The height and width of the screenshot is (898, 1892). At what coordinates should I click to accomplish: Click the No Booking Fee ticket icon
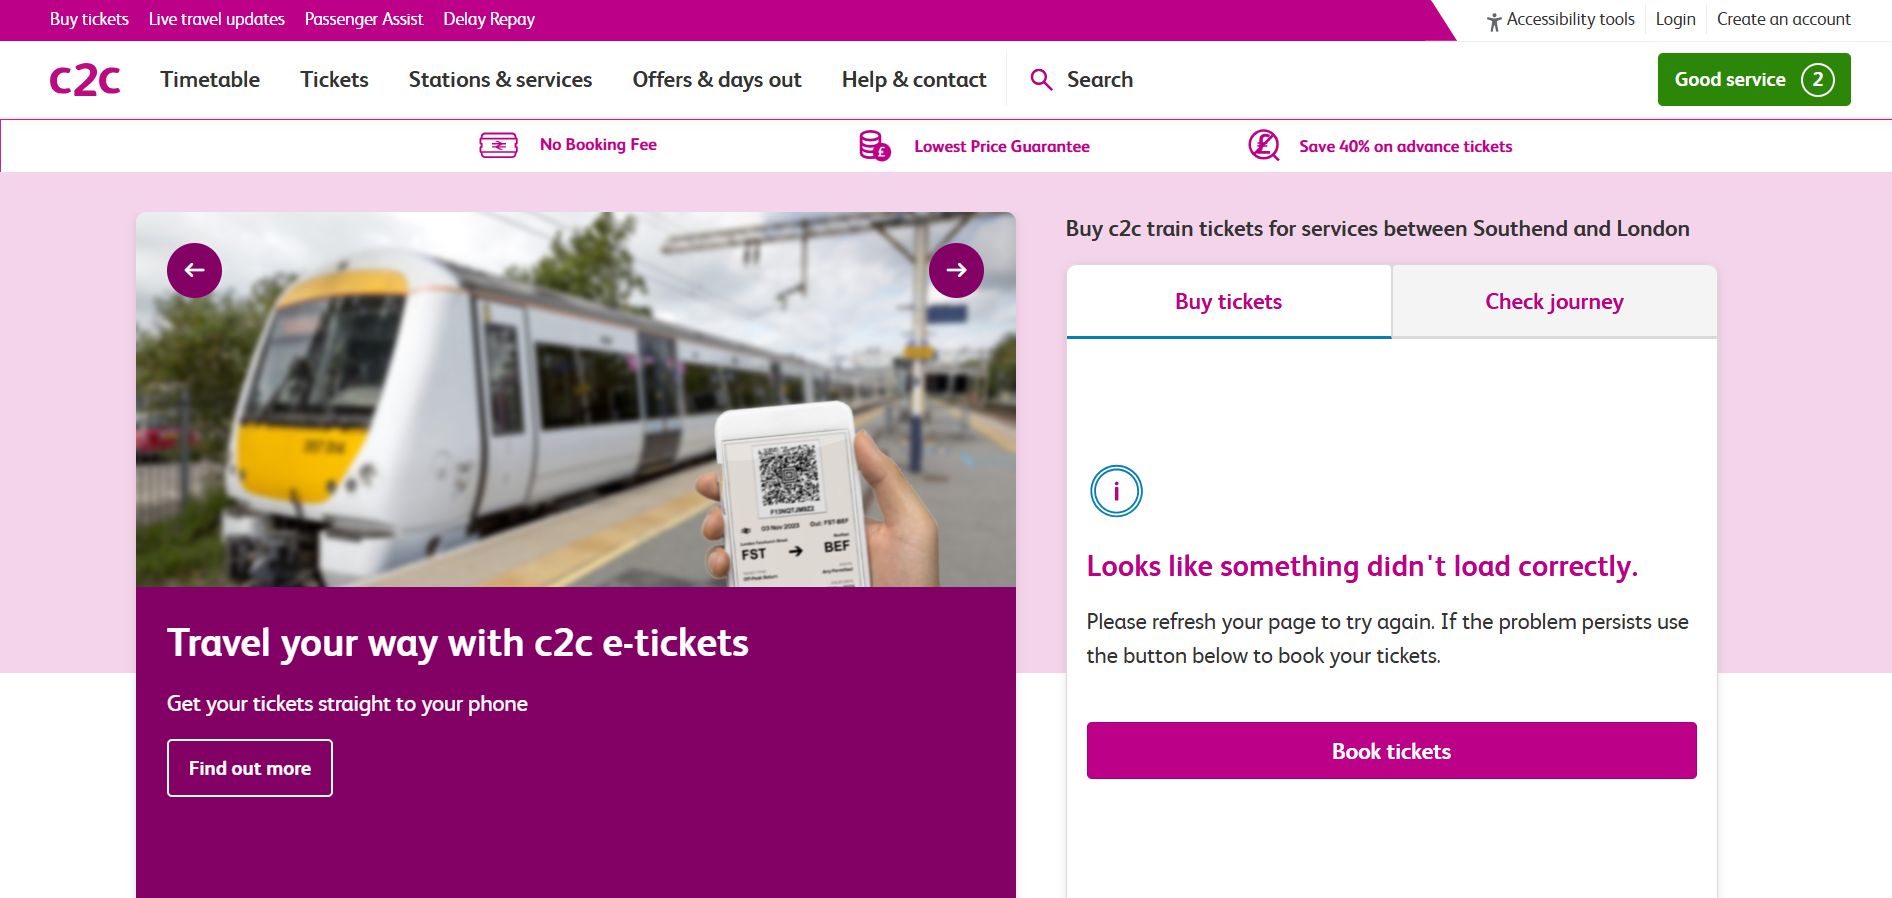(498, 145)
